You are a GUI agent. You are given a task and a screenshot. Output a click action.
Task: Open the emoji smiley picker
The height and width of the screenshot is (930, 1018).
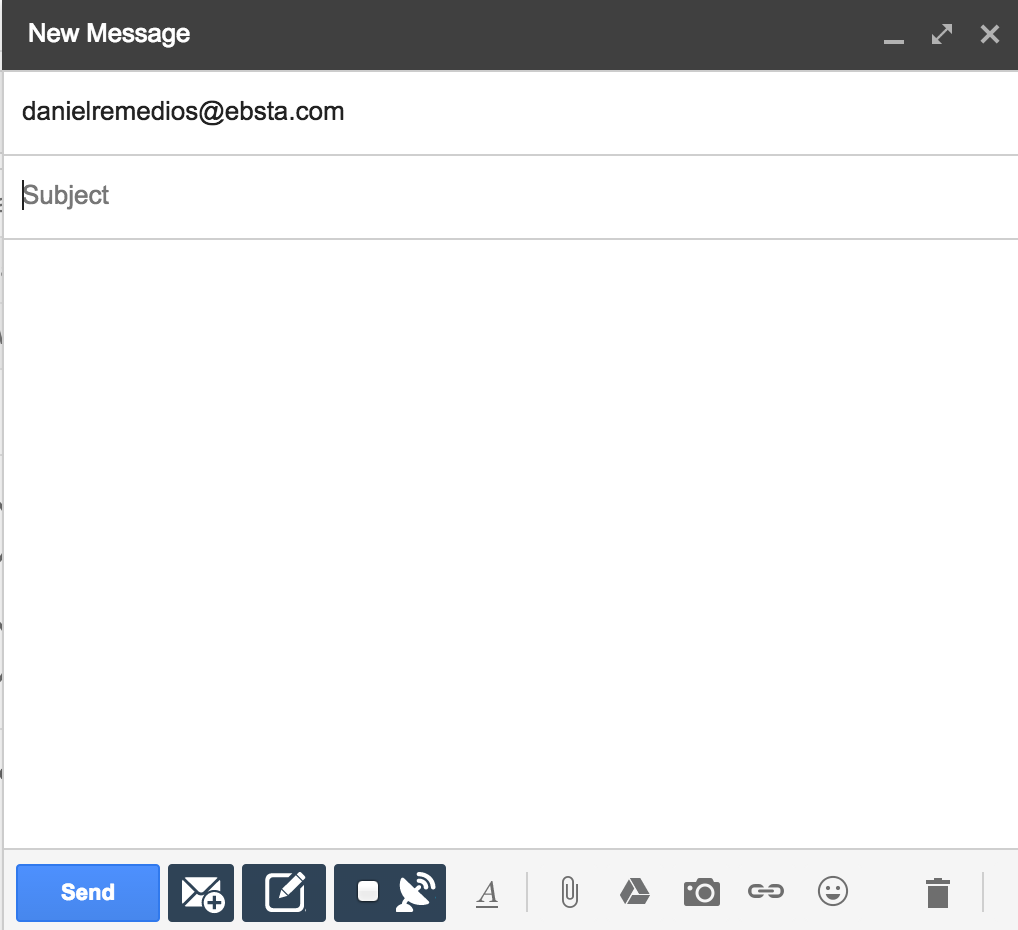[x=832, y=891]
